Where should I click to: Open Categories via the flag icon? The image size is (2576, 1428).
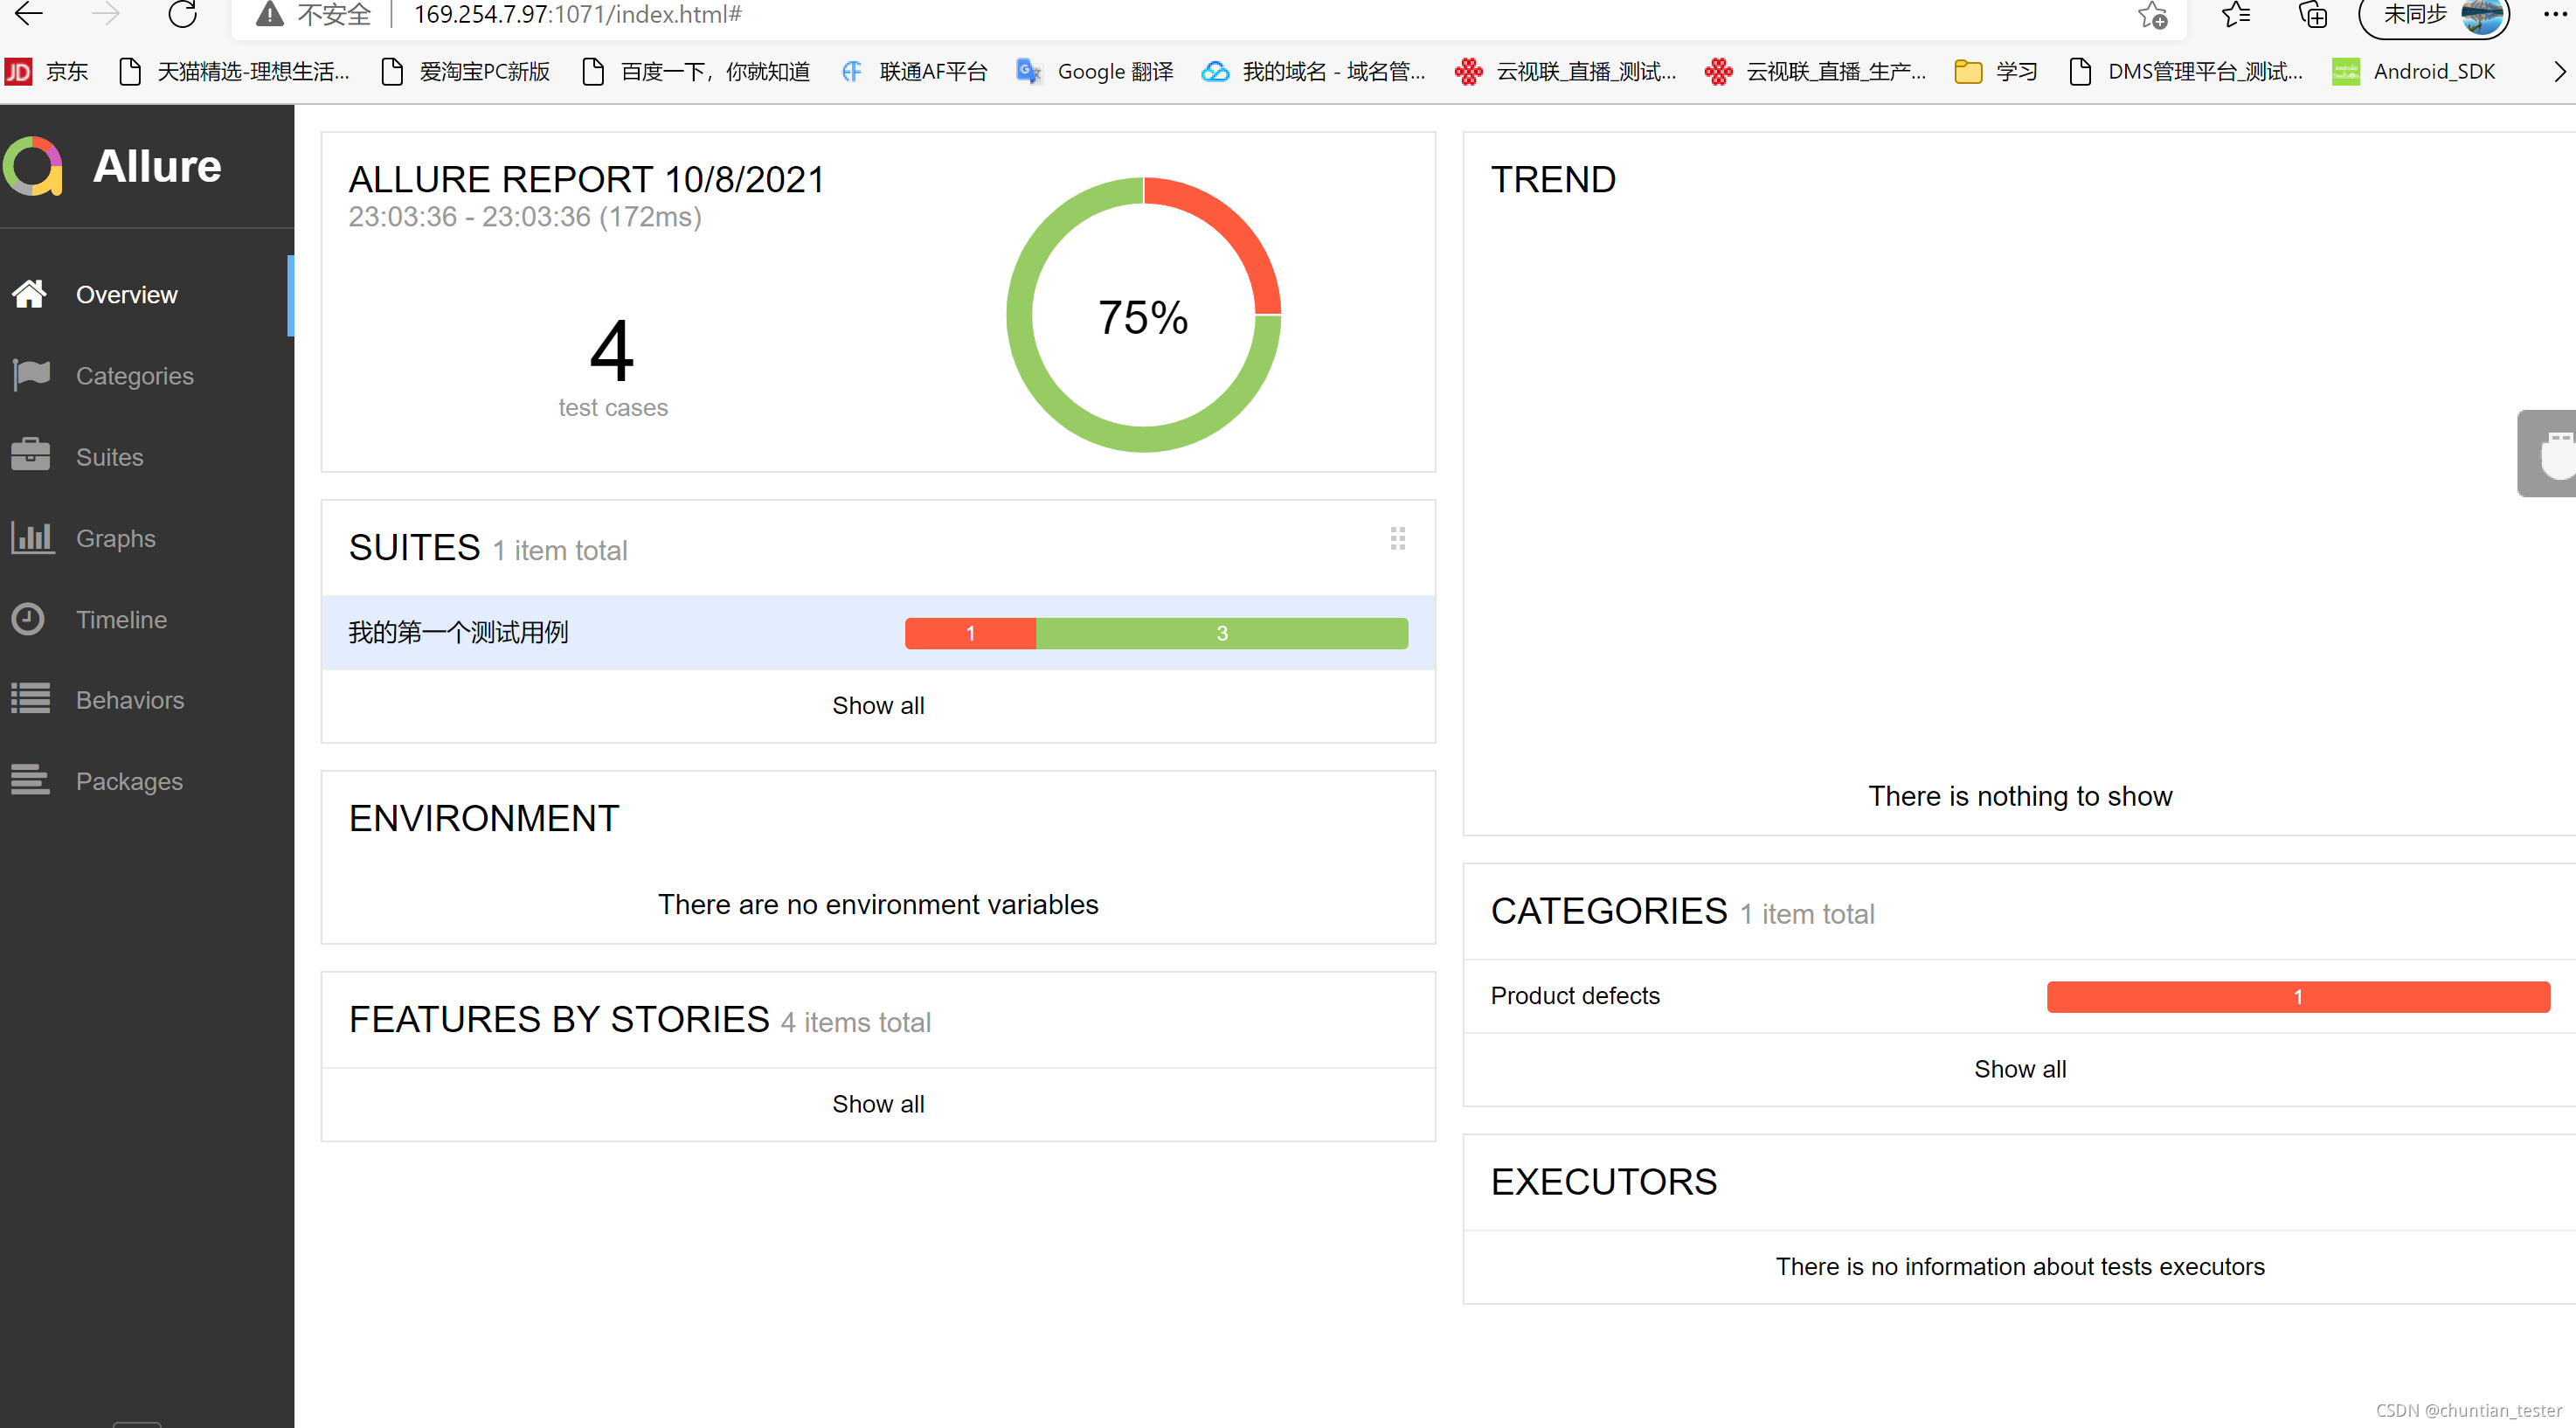[30, 375]
